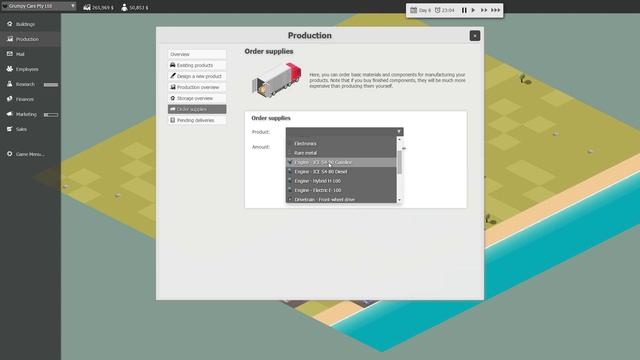
Task: Select the Order supplies tab
Action: pos(197,109)
